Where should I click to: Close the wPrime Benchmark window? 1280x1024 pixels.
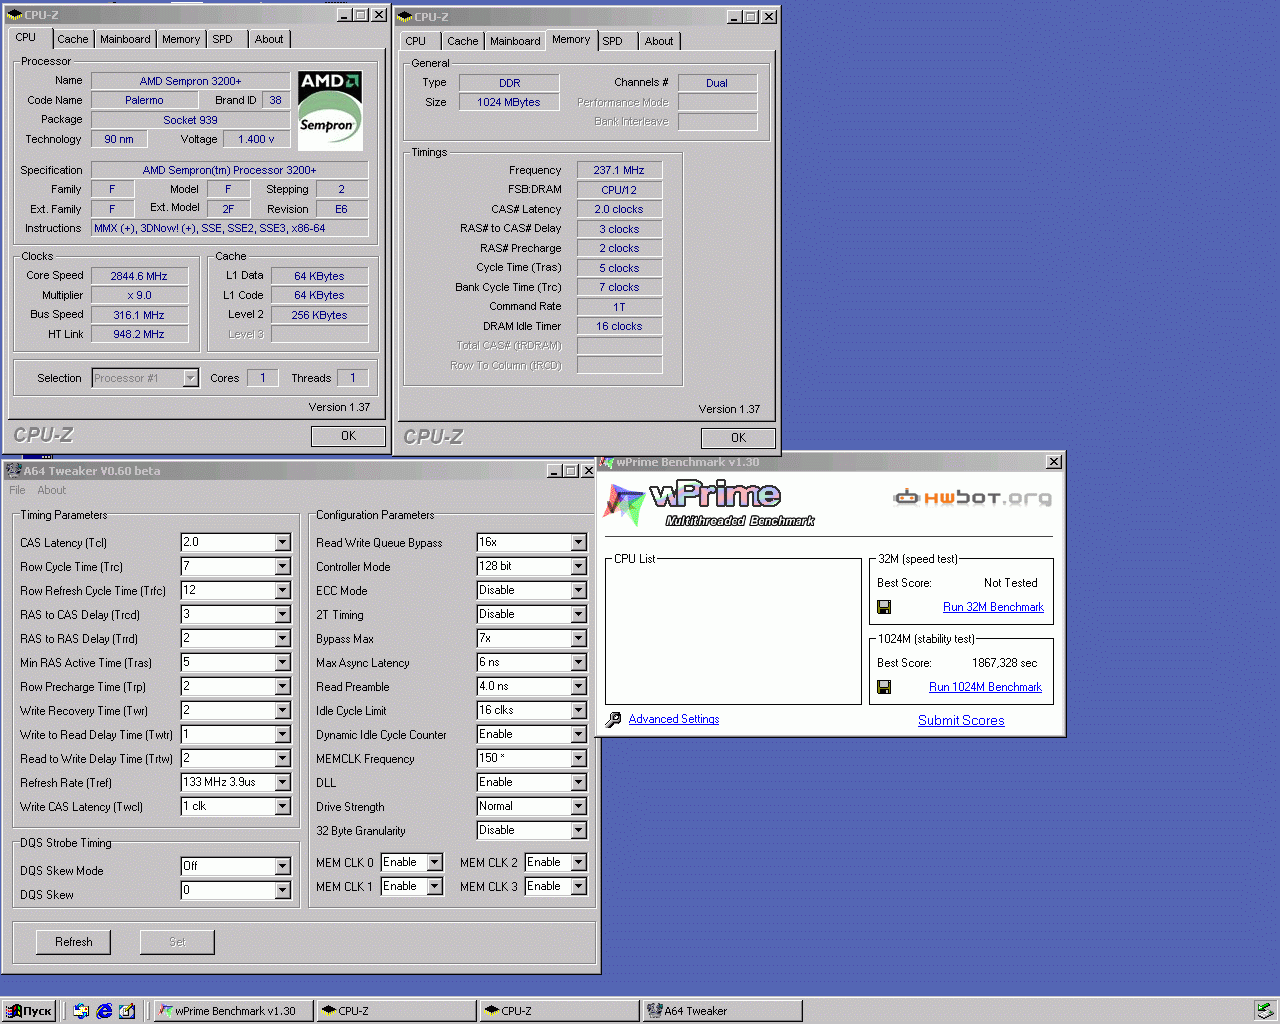click(1054, 462)
